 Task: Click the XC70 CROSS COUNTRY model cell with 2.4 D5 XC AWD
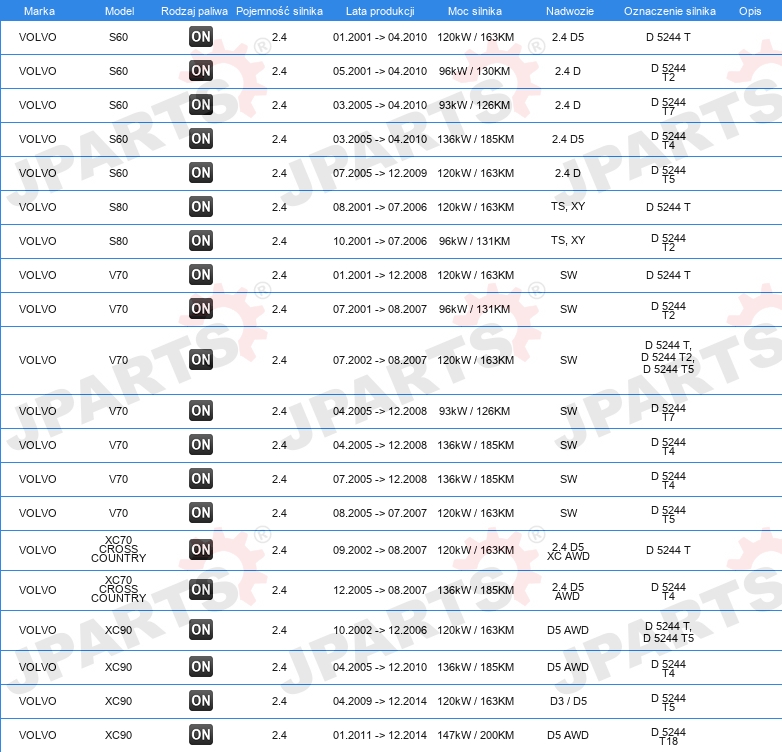[118, 549]
